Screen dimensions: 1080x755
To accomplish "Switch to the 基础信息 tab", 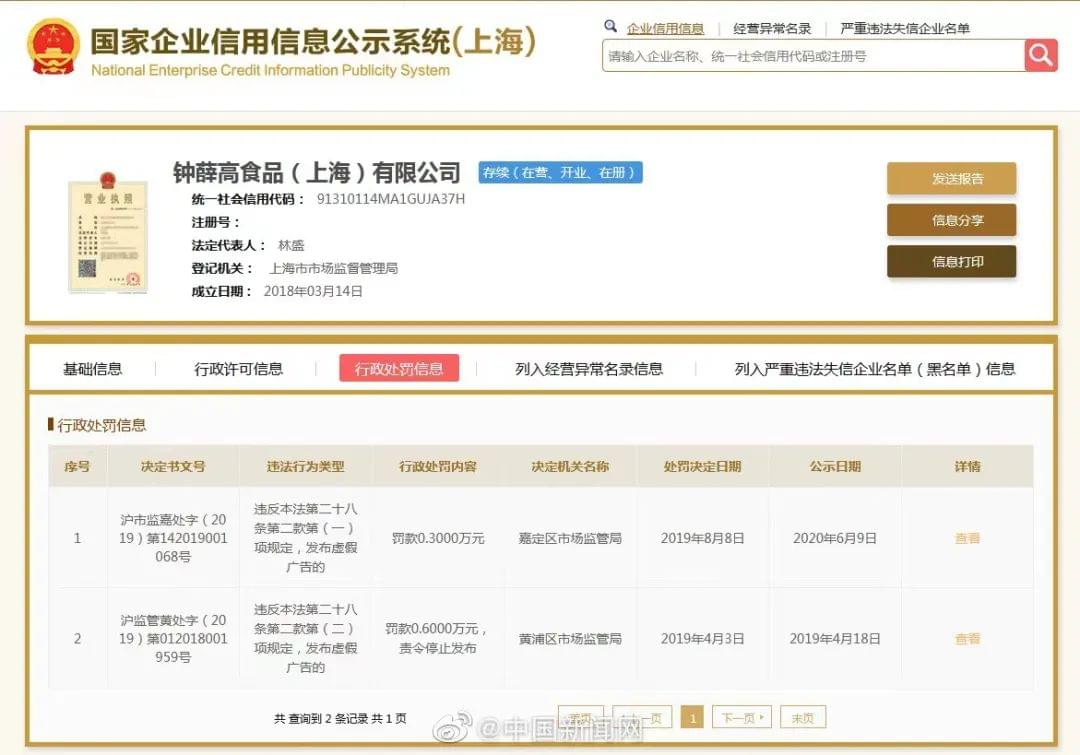I will pos(92,369).
